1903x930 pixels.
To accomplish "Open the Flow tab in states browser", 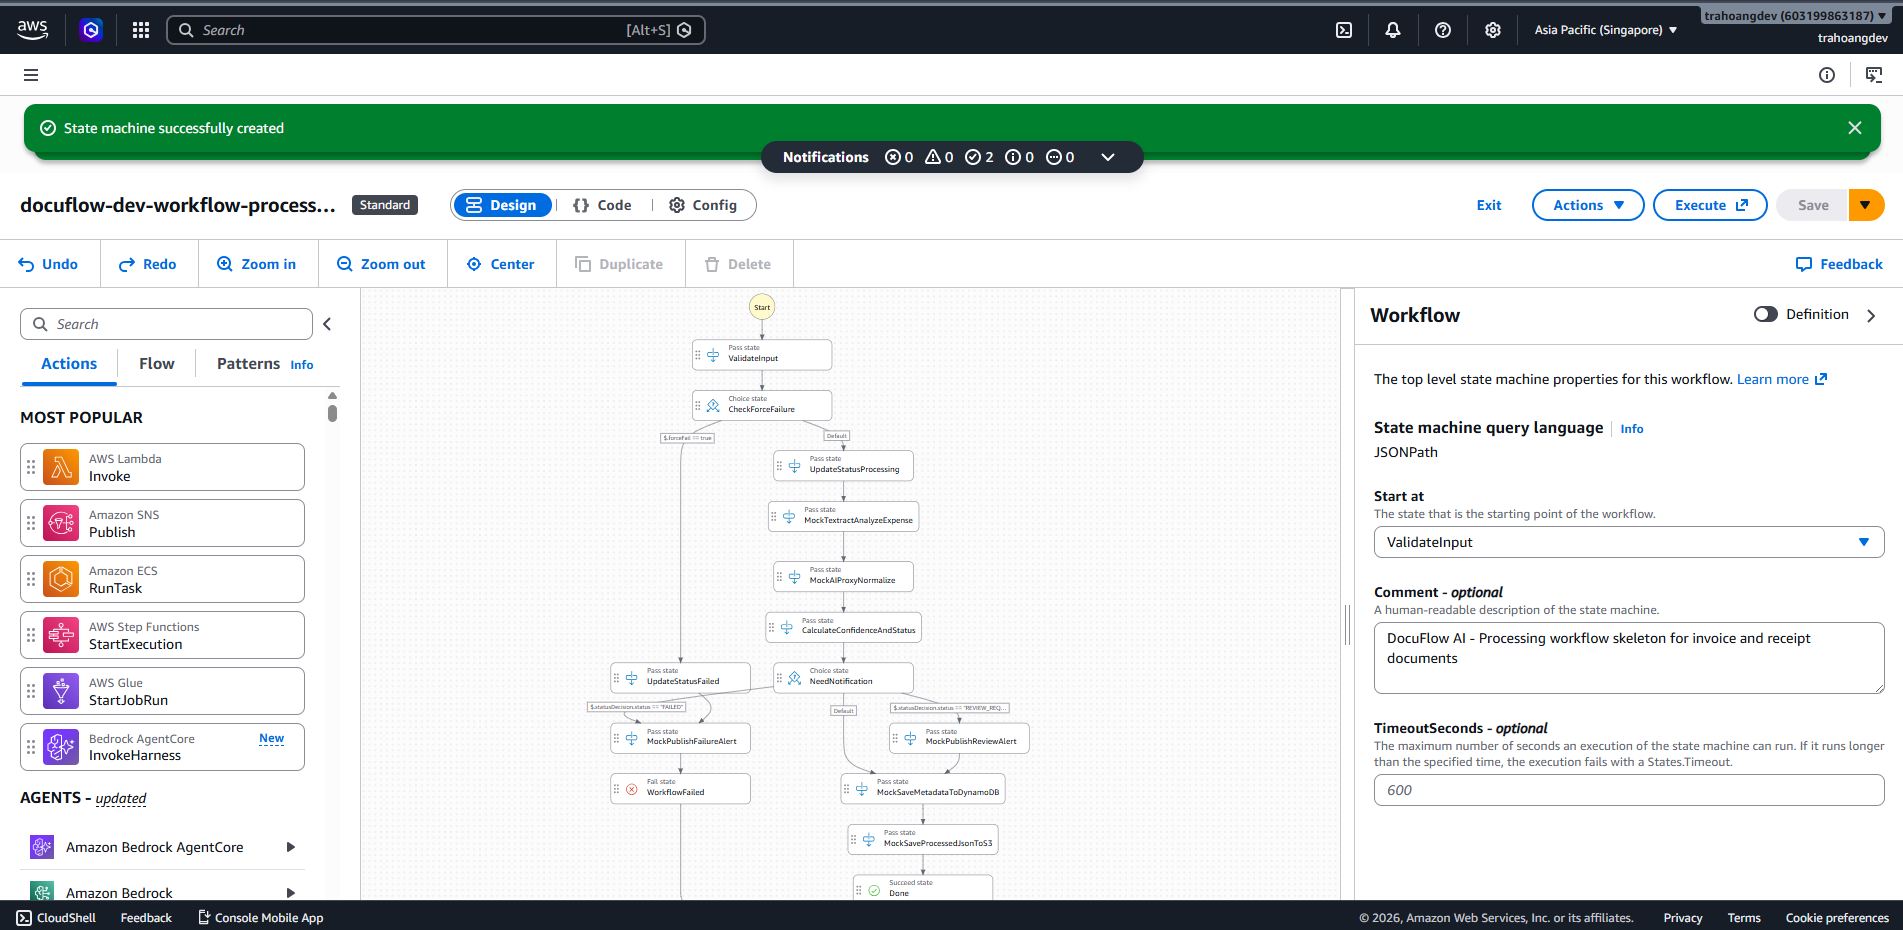I will (157, 364).
